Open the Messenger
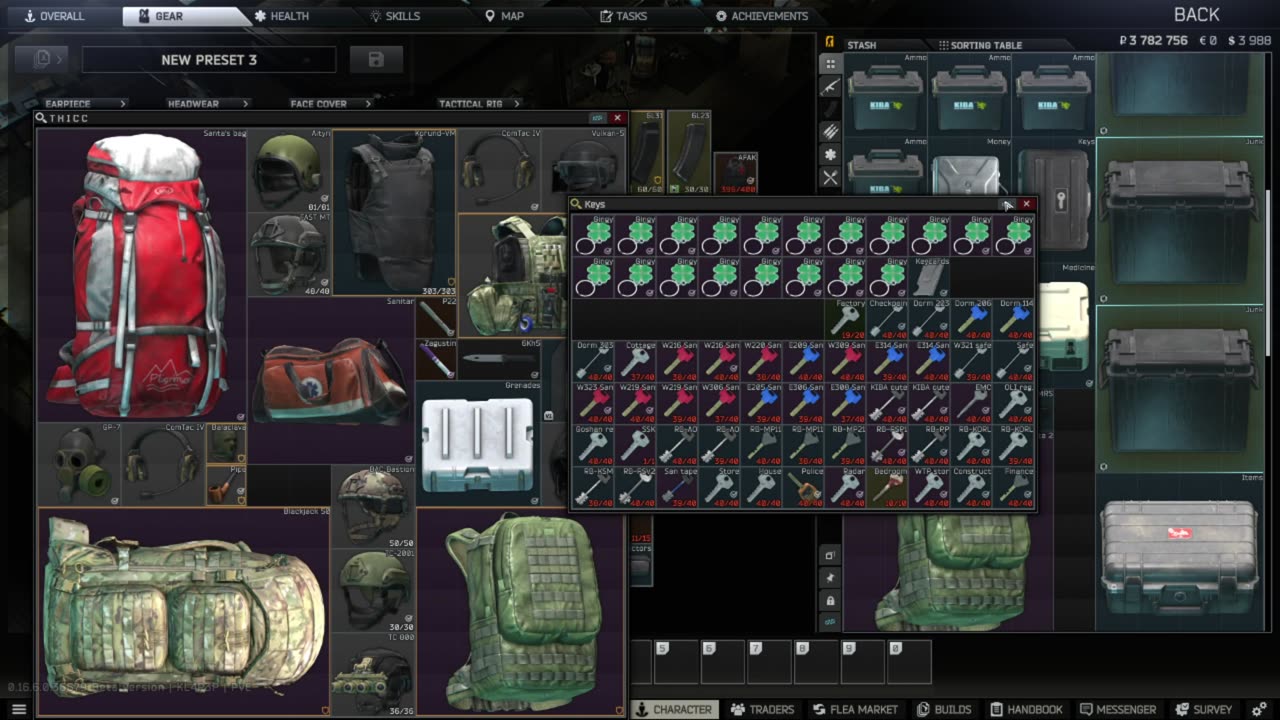Viewport: 1280px width, 720px height. [1118, 709]
